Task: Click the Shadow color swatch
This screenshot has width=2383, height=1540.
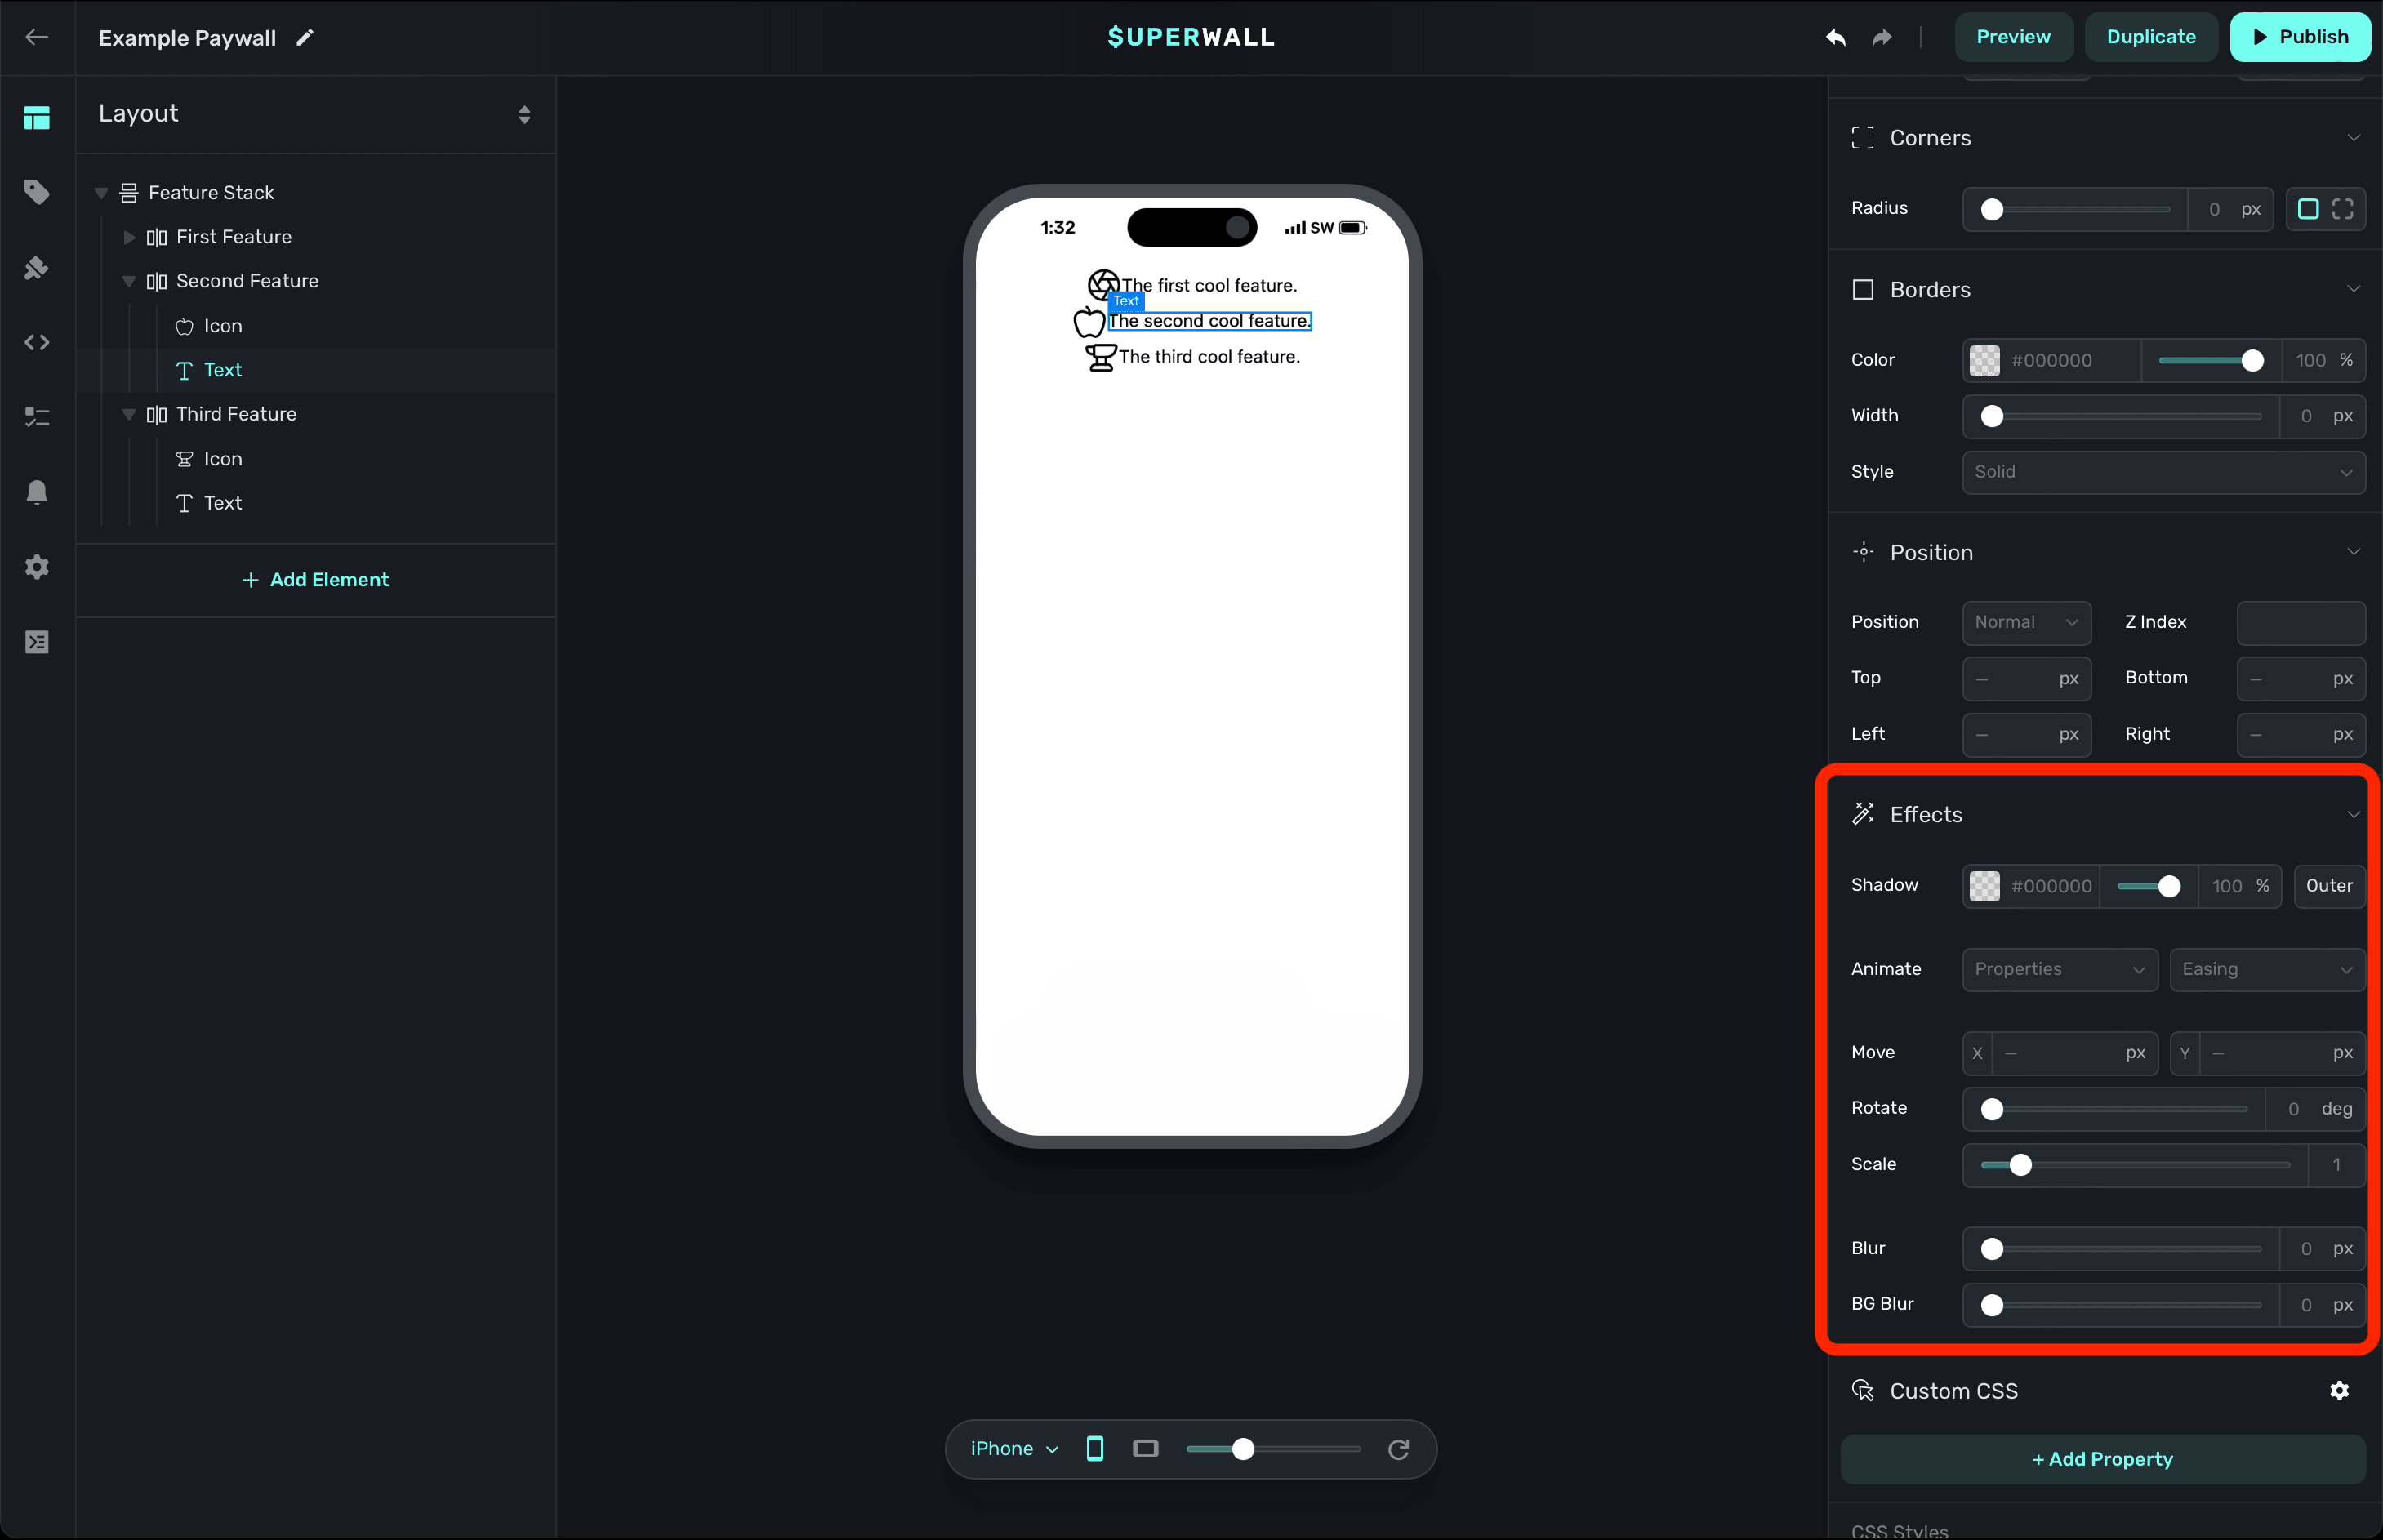Action: [1984, 886]
